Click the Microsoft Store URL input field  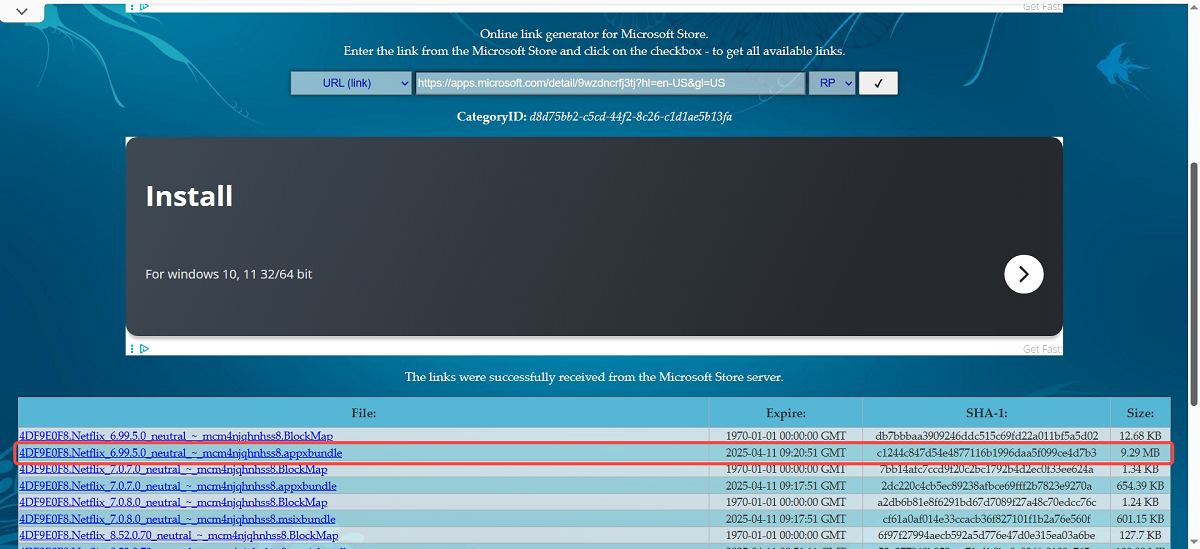[610, 83]
